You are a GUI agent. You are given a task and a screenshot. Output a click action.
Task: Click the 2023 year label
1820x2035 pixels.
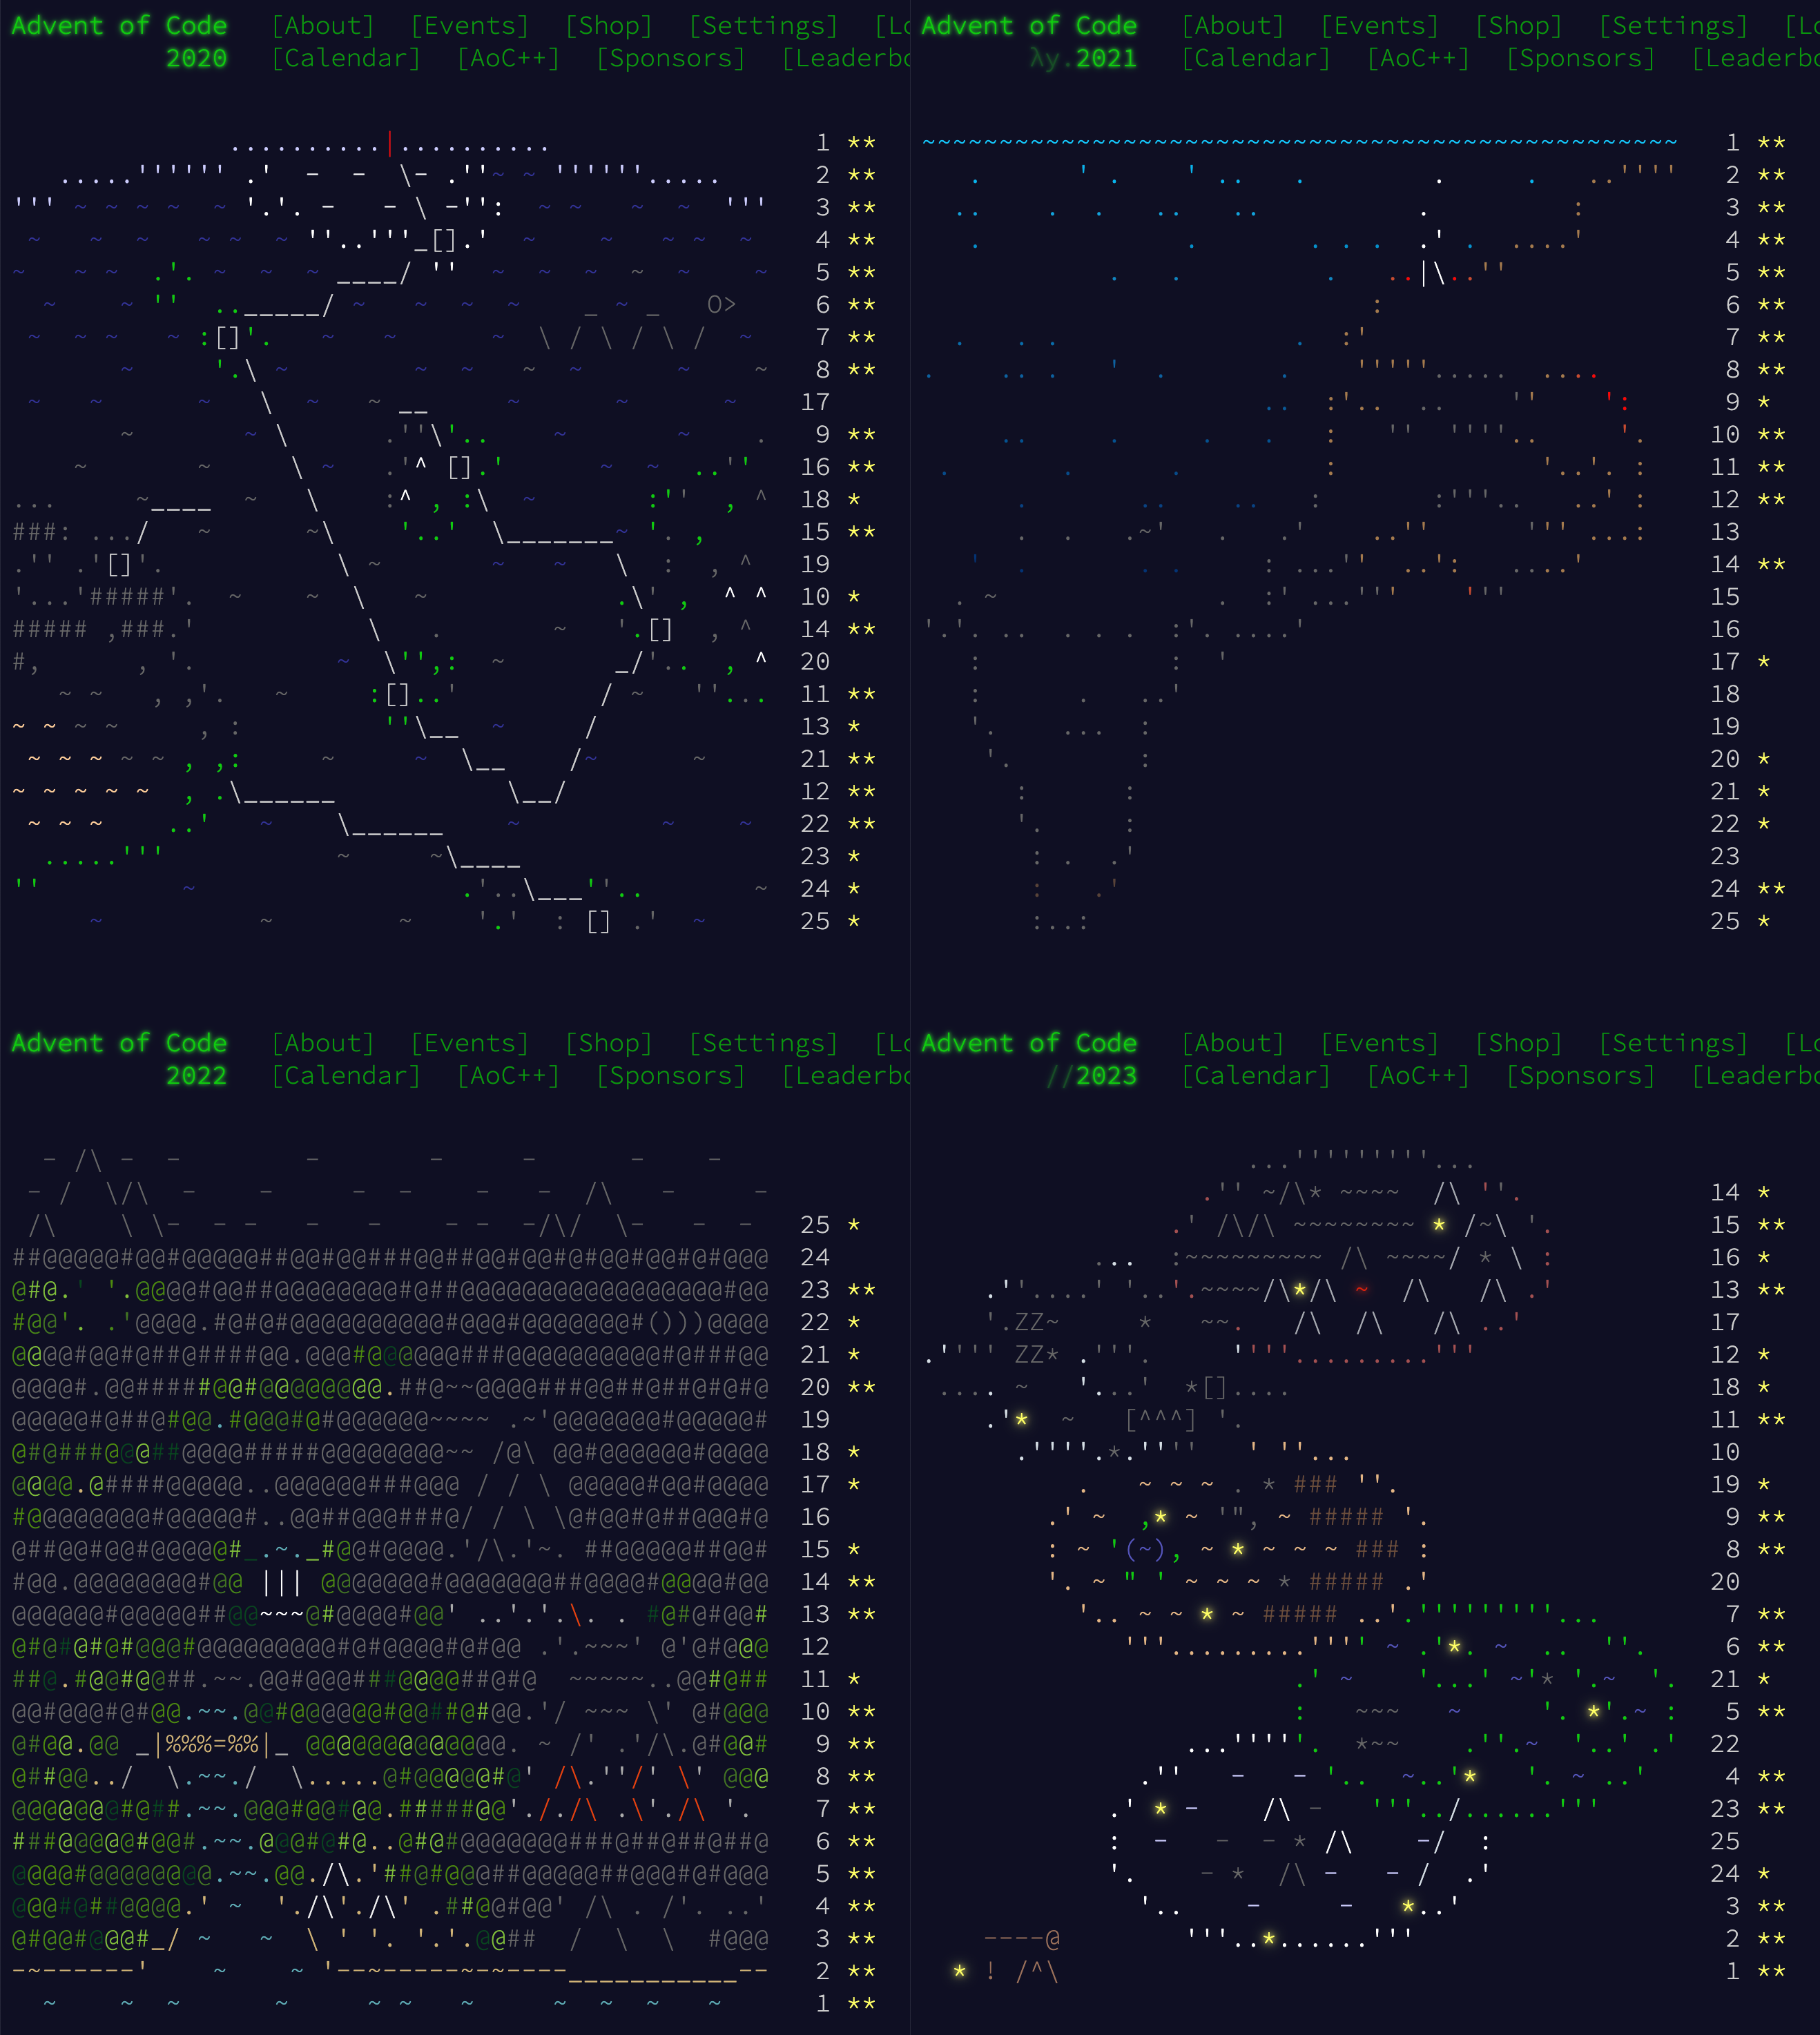pos(1106,1075)
